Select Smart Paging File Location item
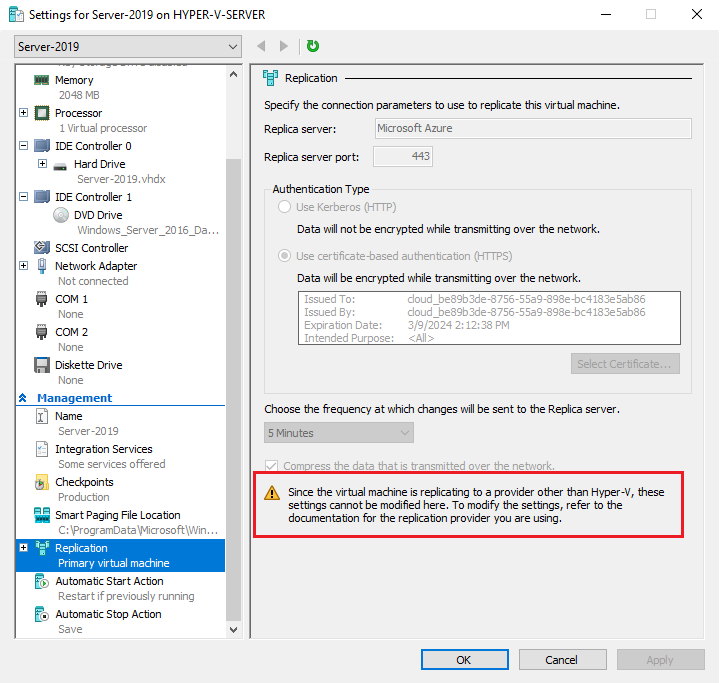The image size is (725, 683). click(117, 515)
